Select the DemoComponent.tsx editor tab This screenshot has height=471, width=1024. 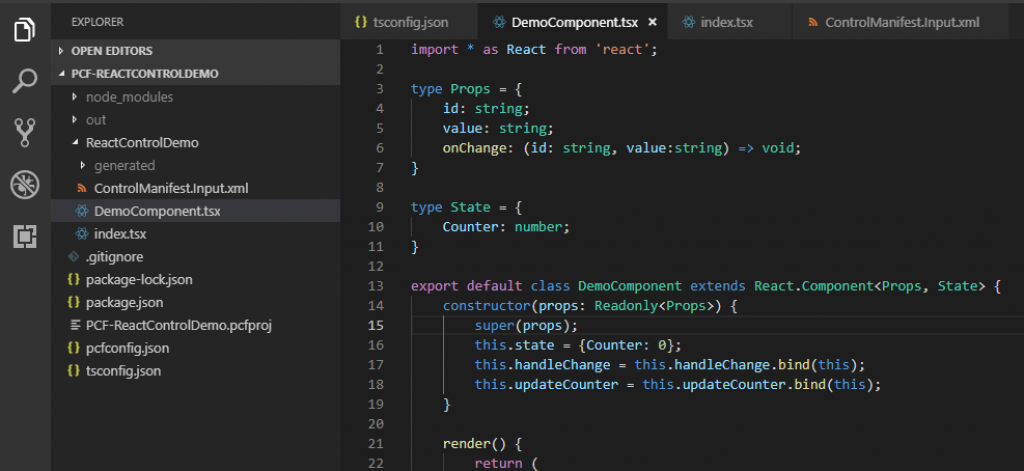click(x=573, y=22)
